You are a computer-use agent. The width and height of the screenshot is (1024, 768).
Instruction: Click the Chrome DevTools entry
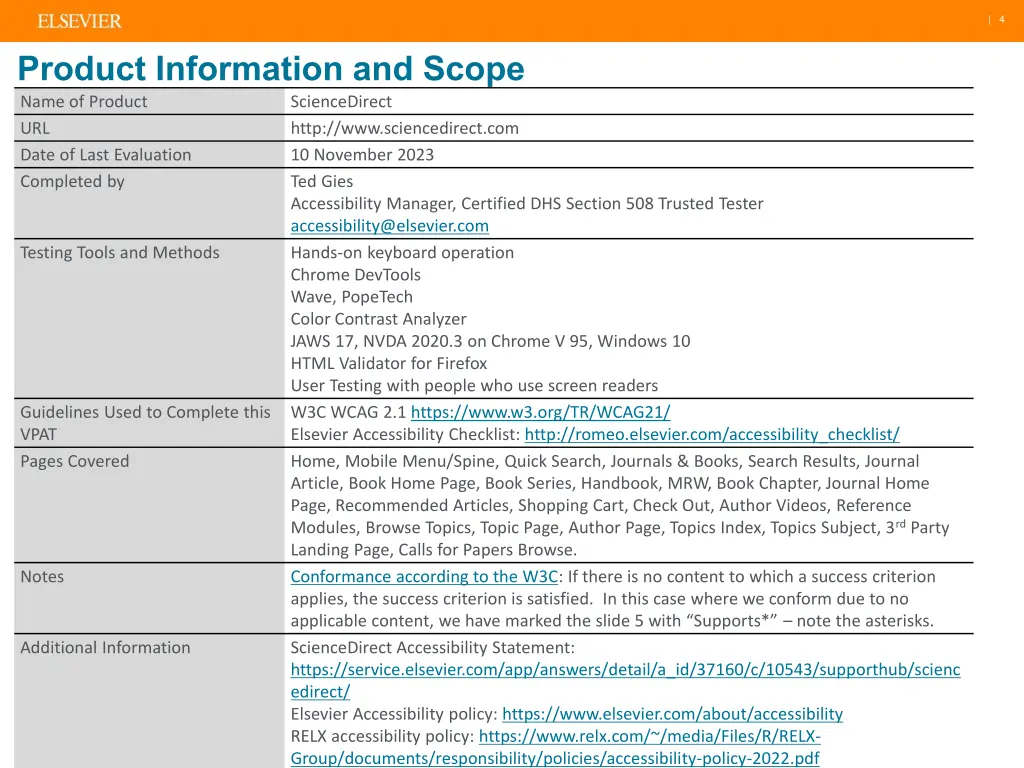[x=355, y=275]
